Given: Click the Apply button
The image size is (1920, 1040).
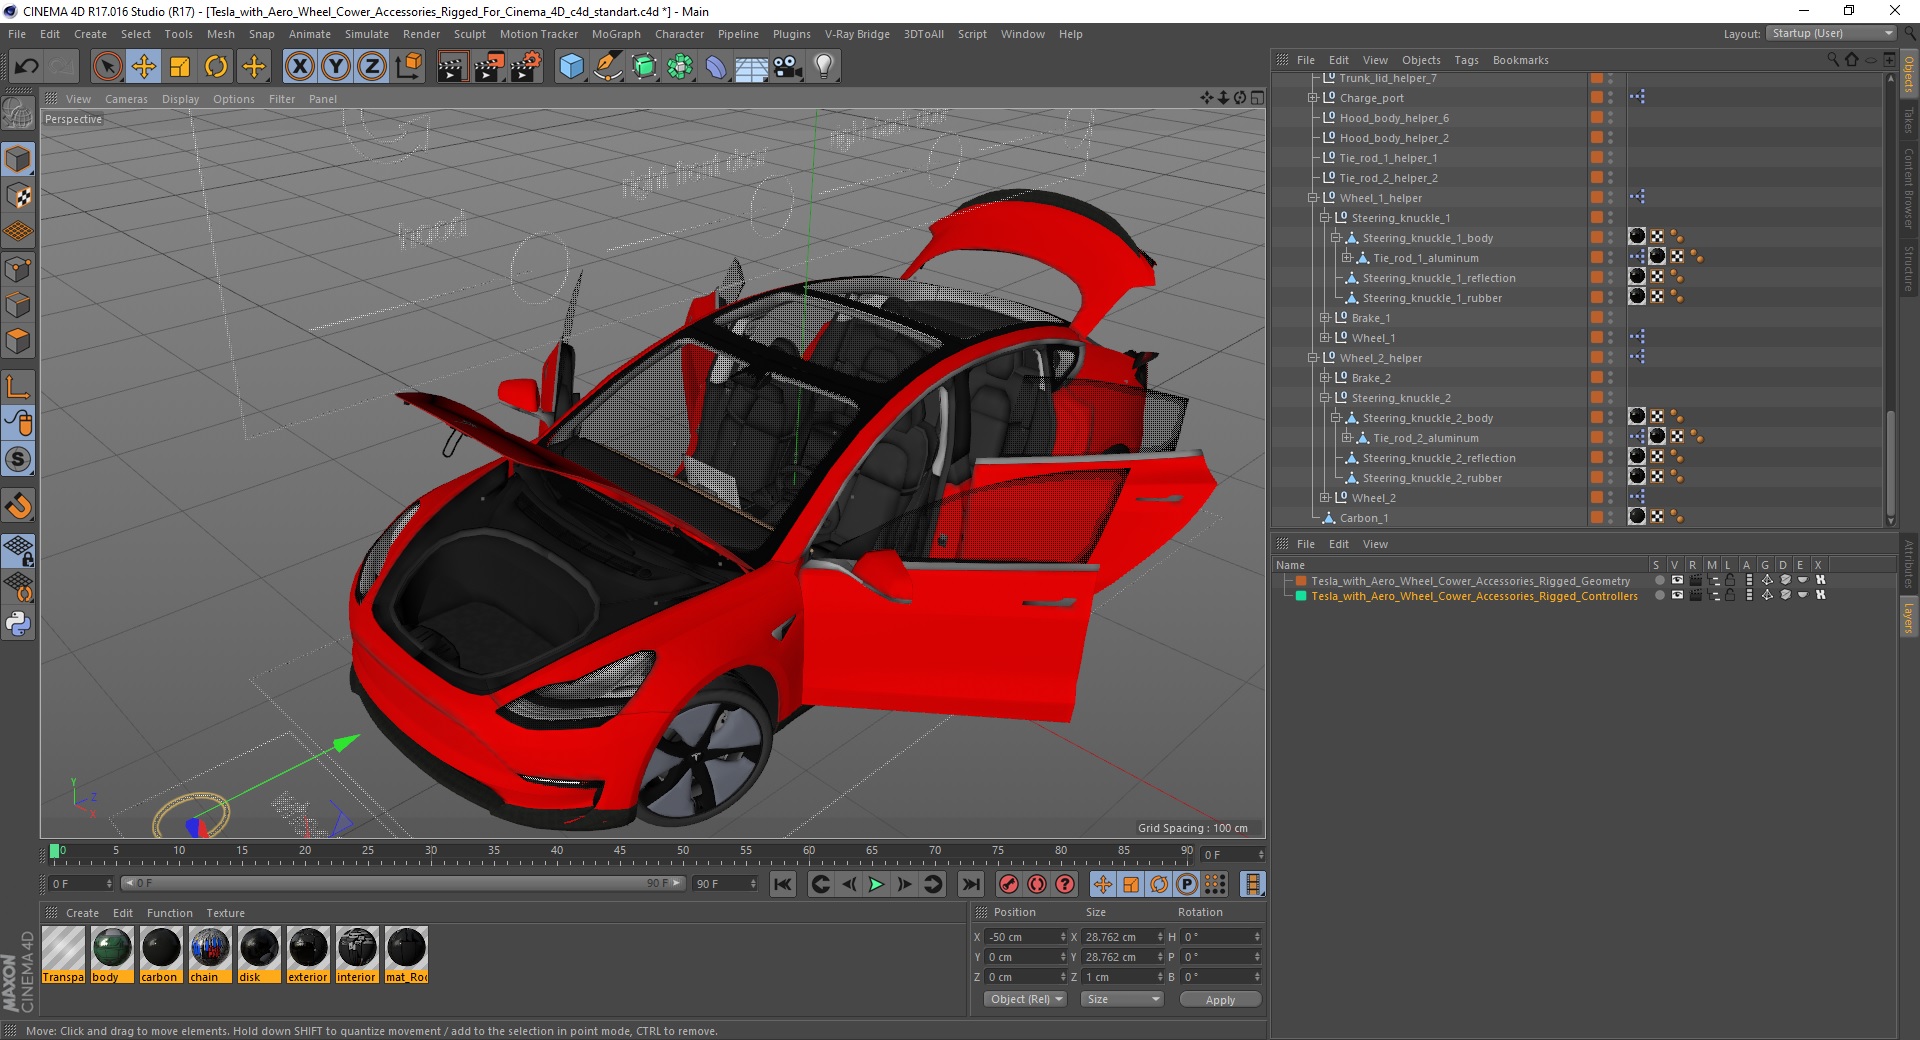Looking at the screenshot, I should click(x=1220, y=999).
